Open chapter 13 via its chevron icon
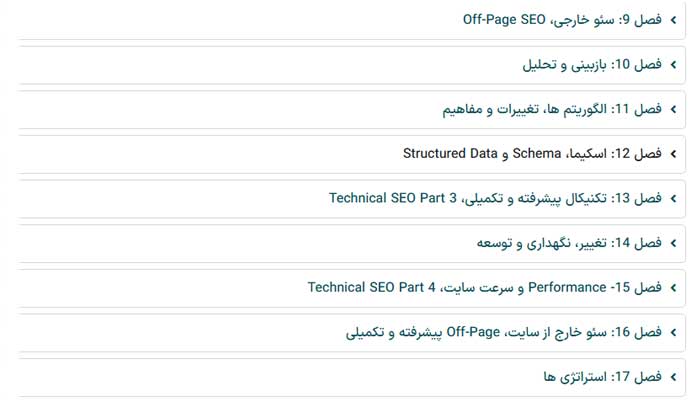The width and height of the screenshot is (700, 400). pos(673,198)
